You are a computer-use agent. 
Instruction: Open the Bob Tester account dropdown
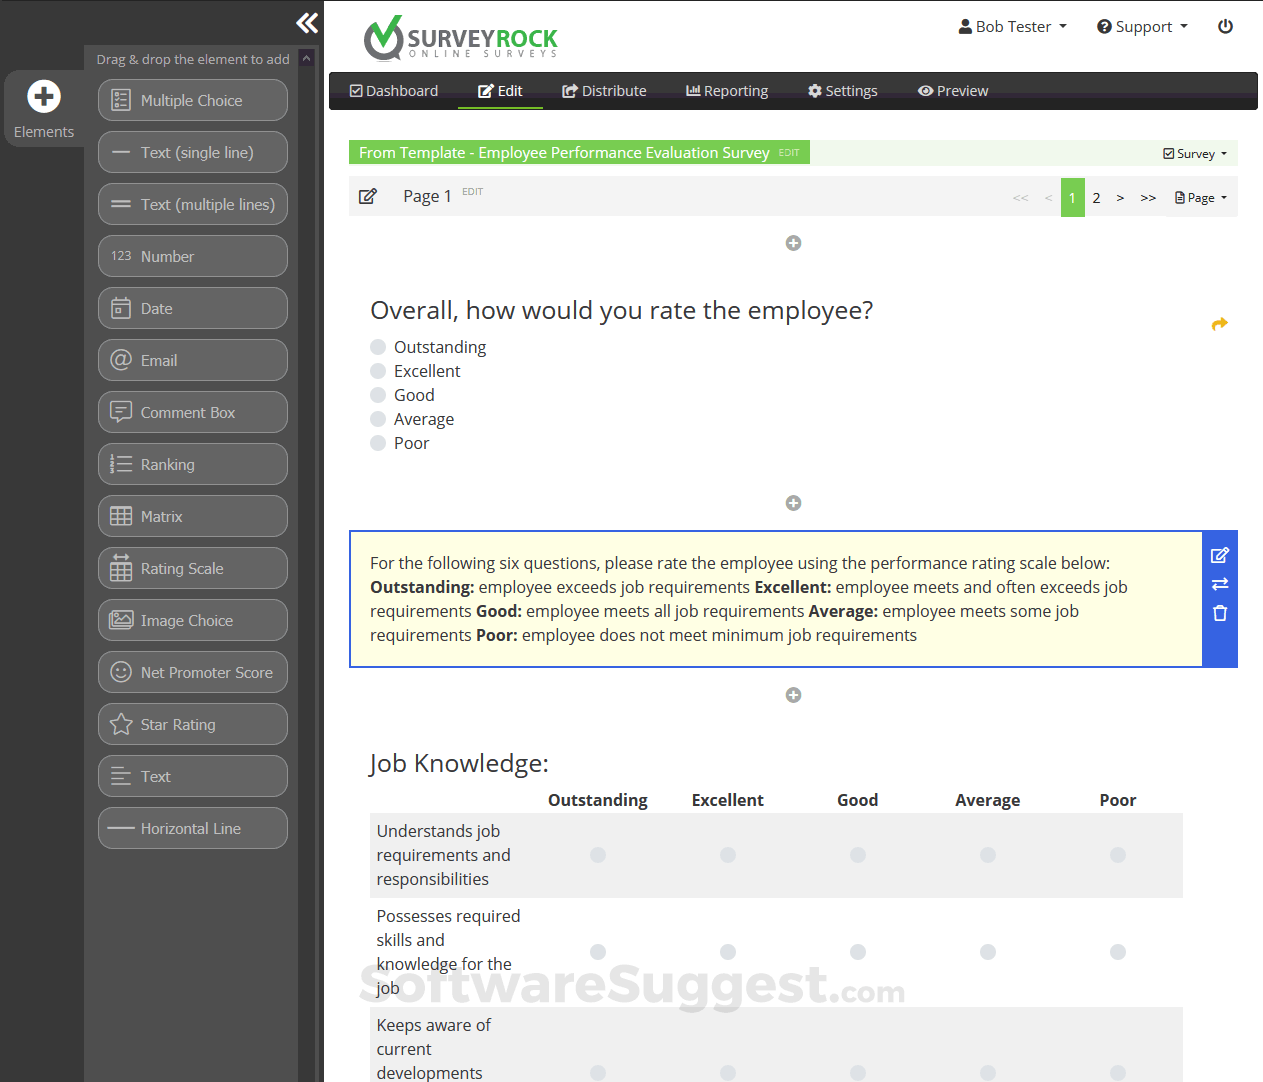pyautogui.click(x=1012, y=26)
